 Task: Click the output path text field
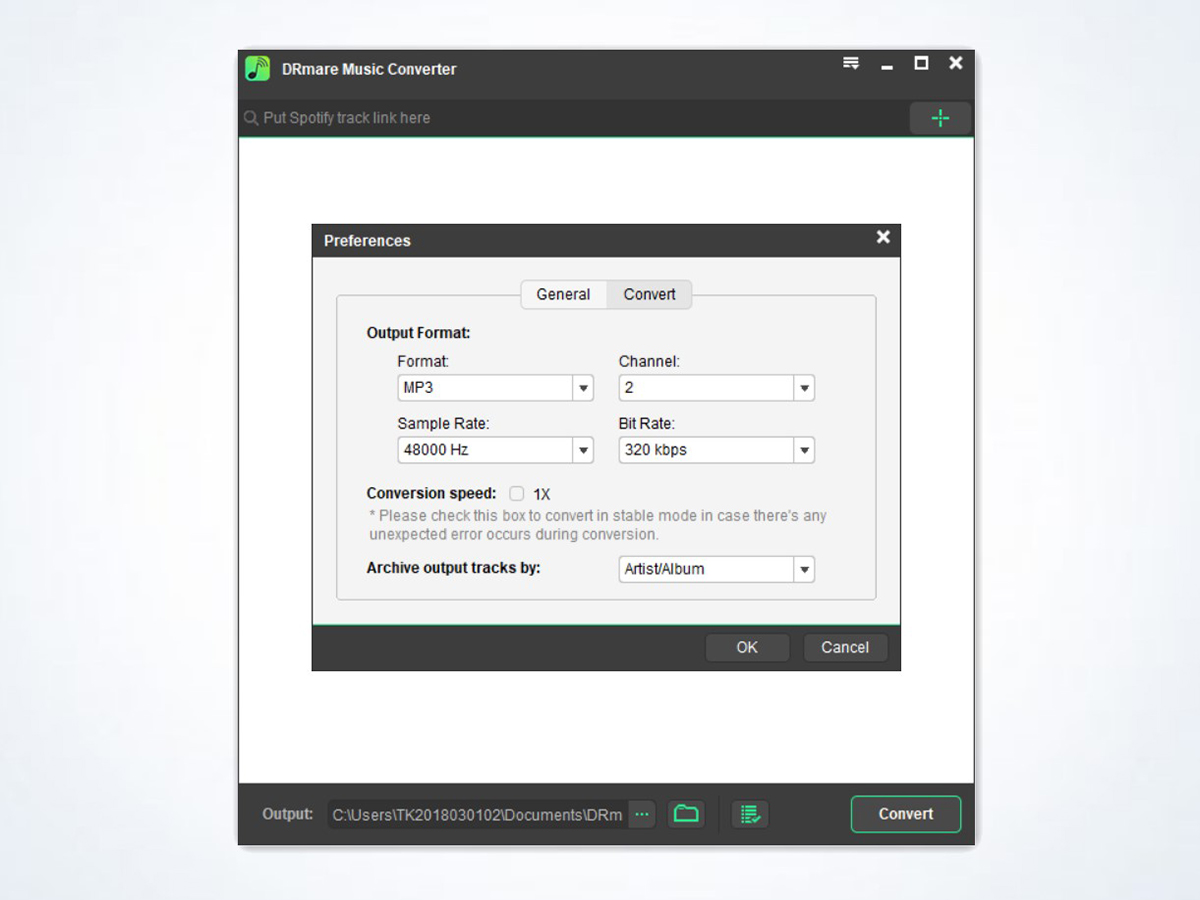479,814
